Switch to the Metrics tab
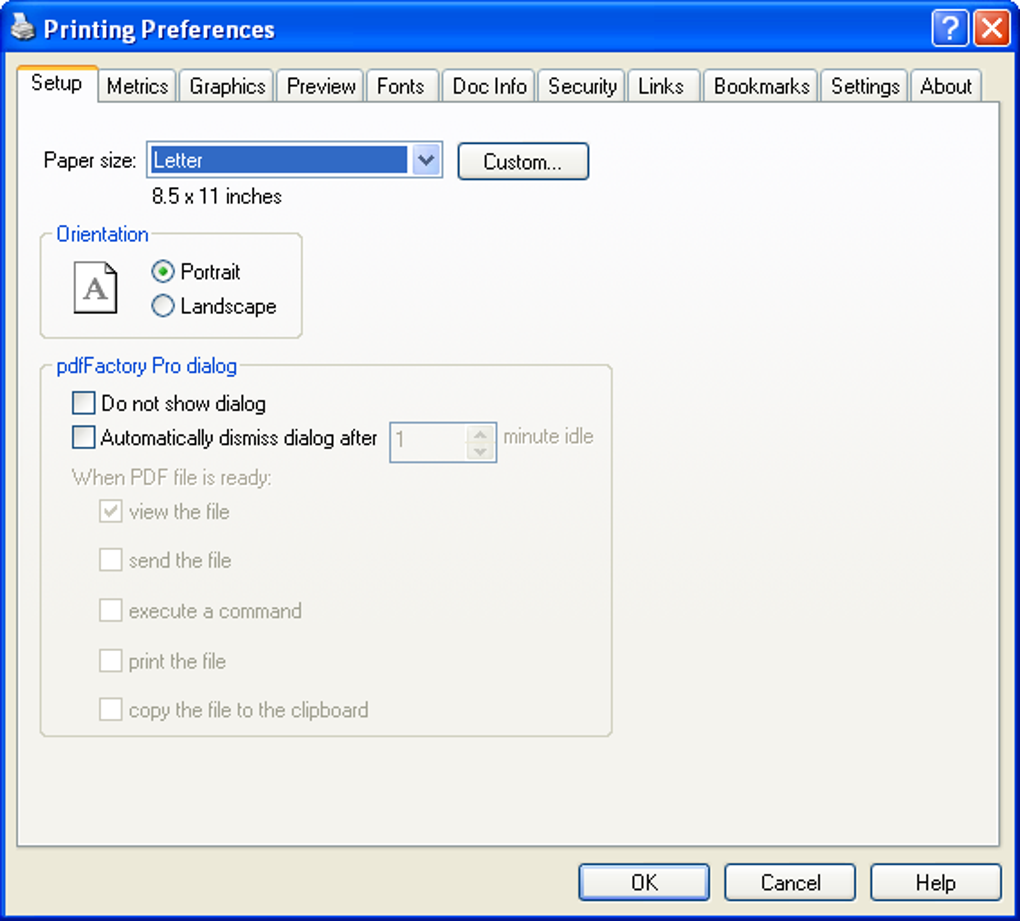This screenshot has width=1020, height=921. click(137, 86)
